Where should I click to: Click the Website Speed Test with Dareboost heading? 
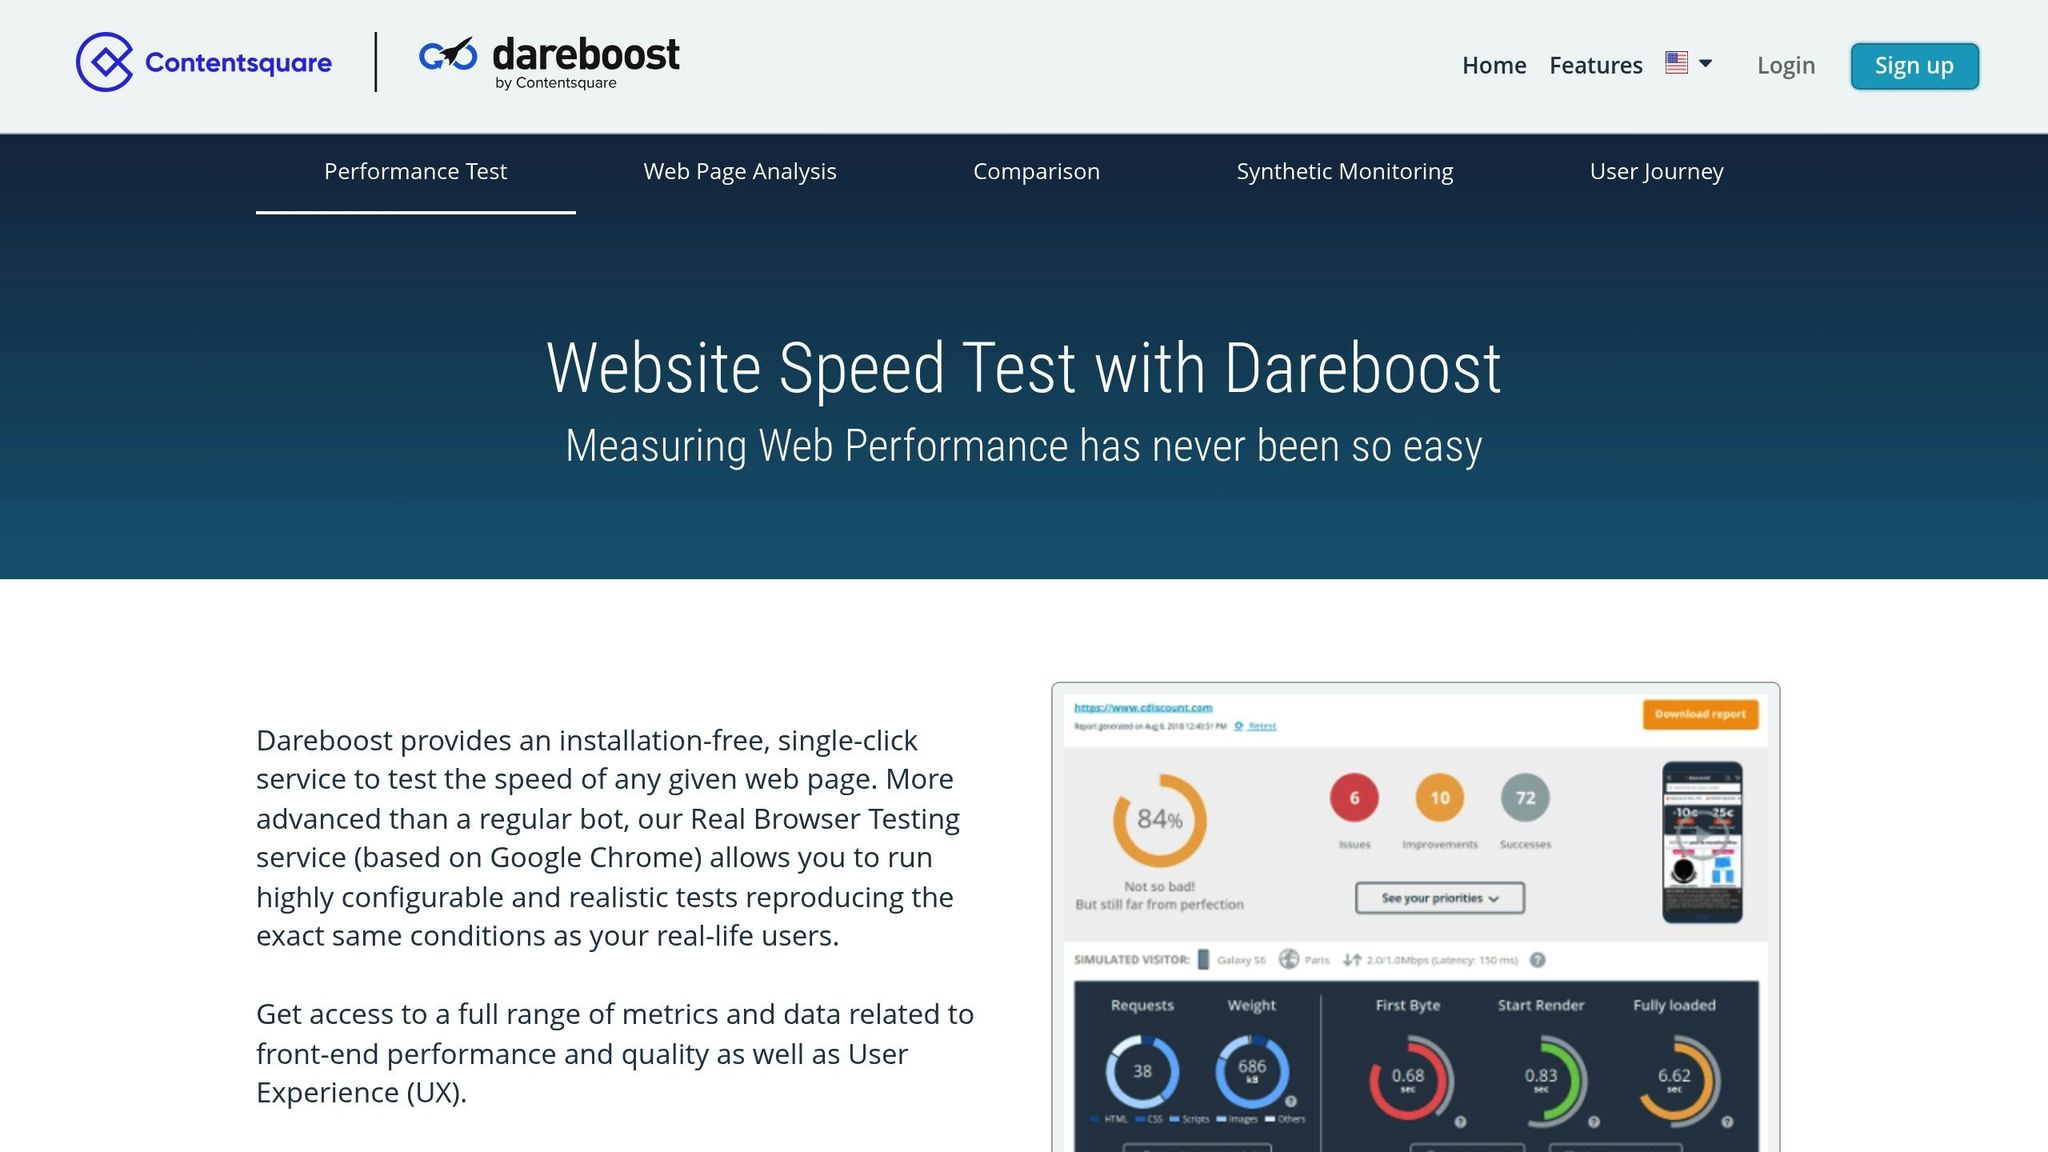pyautogui.click(x=1024, y=369)
